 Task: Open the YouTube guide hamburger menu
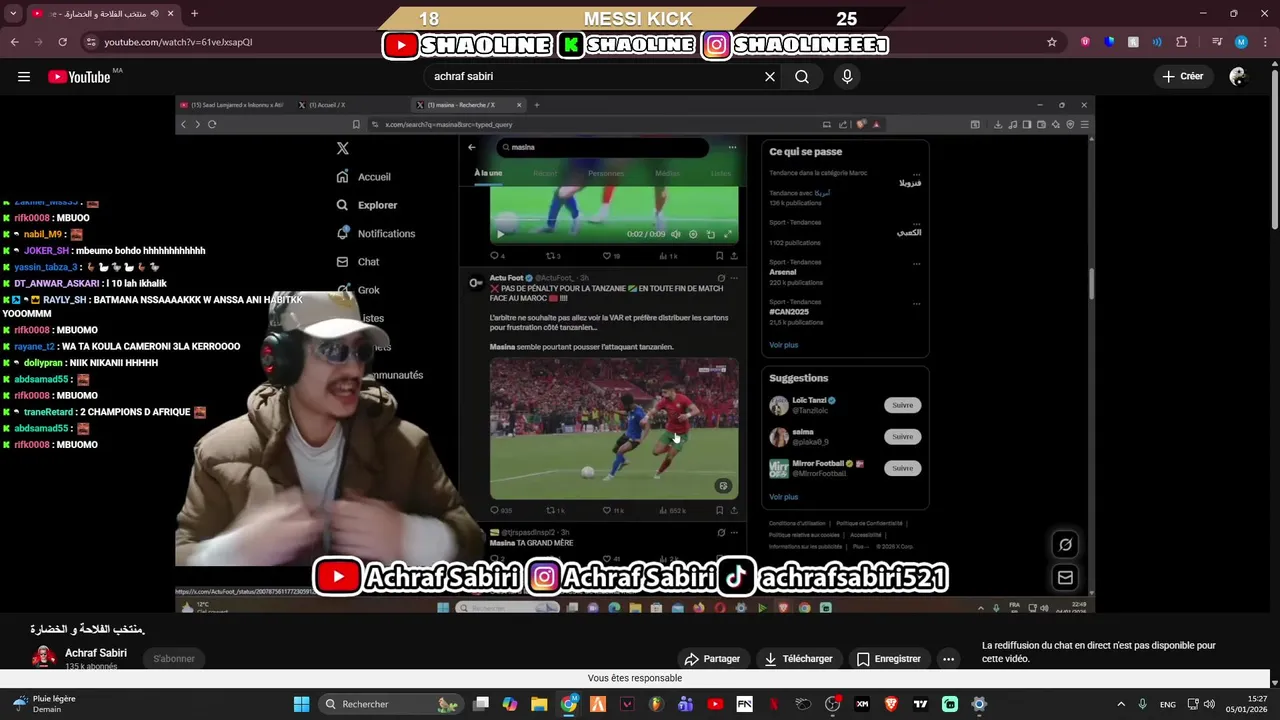pos(24,76)
